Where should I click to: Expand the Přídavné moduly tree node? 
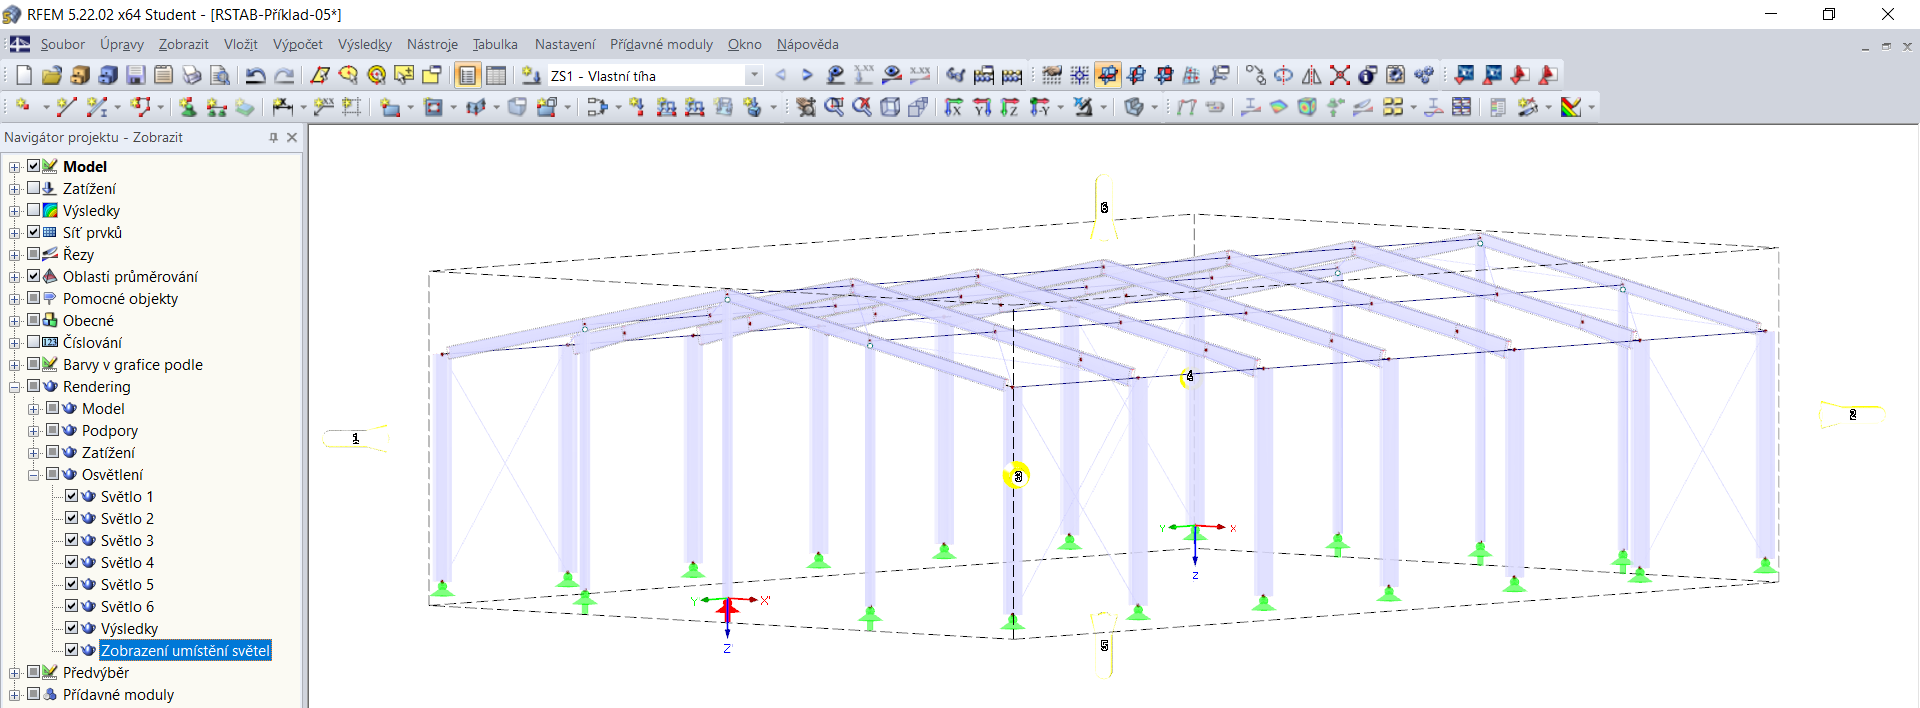[15, 695]
